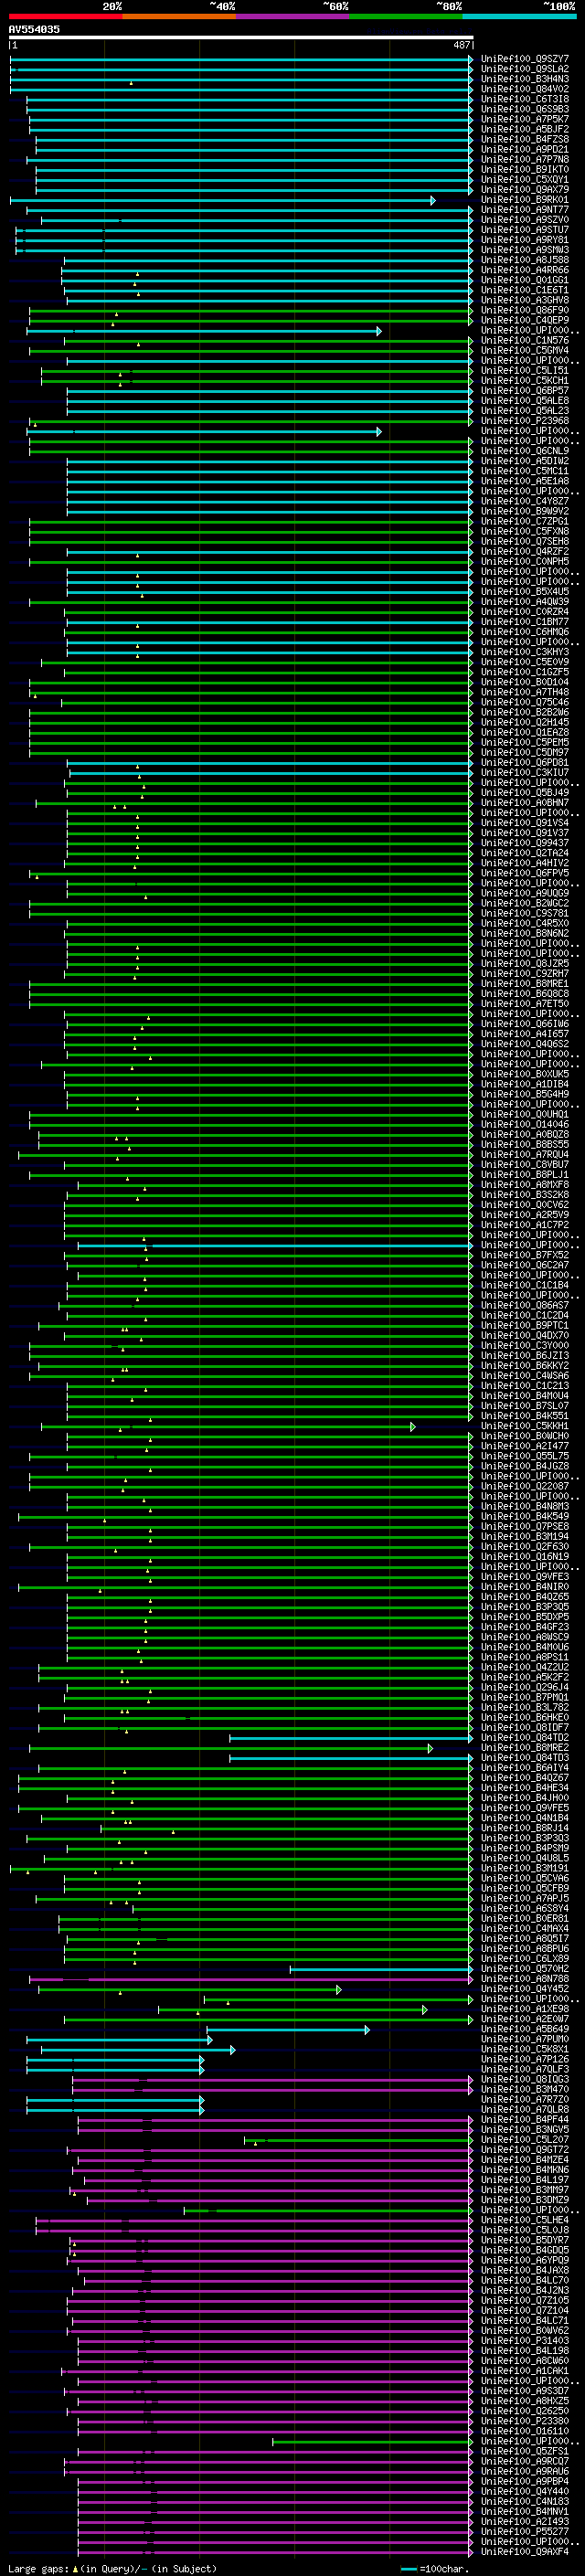Open the shorter hit UniRef100_B9RK01
Image resolution: width=585 pixels, height=2576 pixels.
[525, 200]
